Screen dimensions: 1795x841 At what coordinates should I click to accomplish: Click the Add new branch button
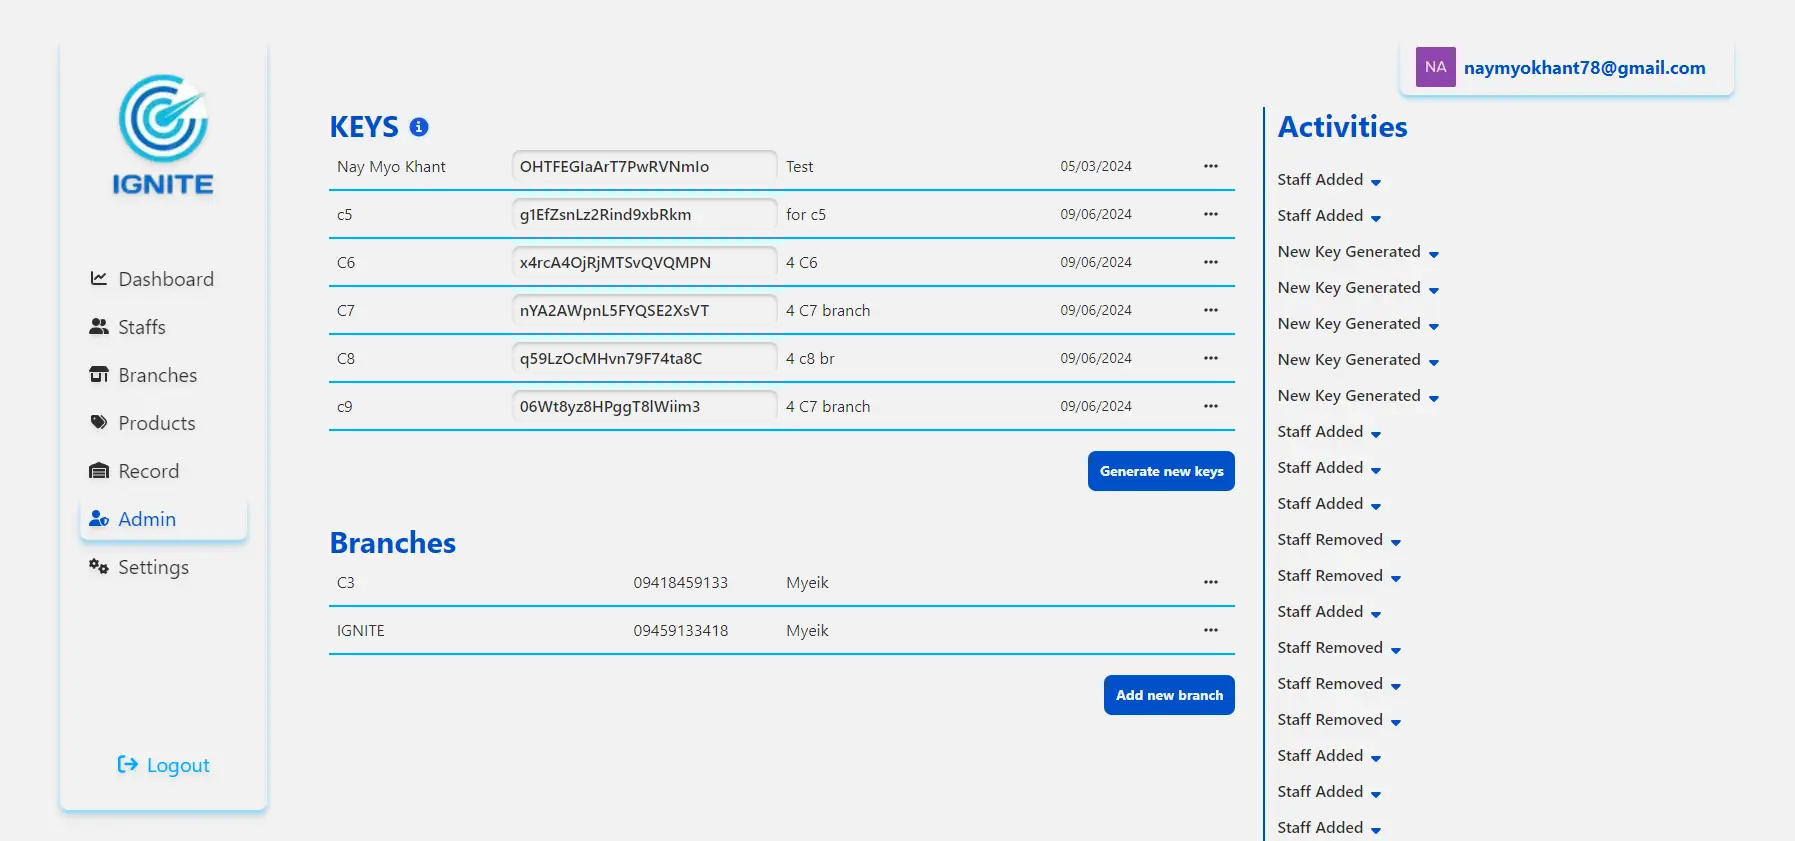coord(1168,695)
